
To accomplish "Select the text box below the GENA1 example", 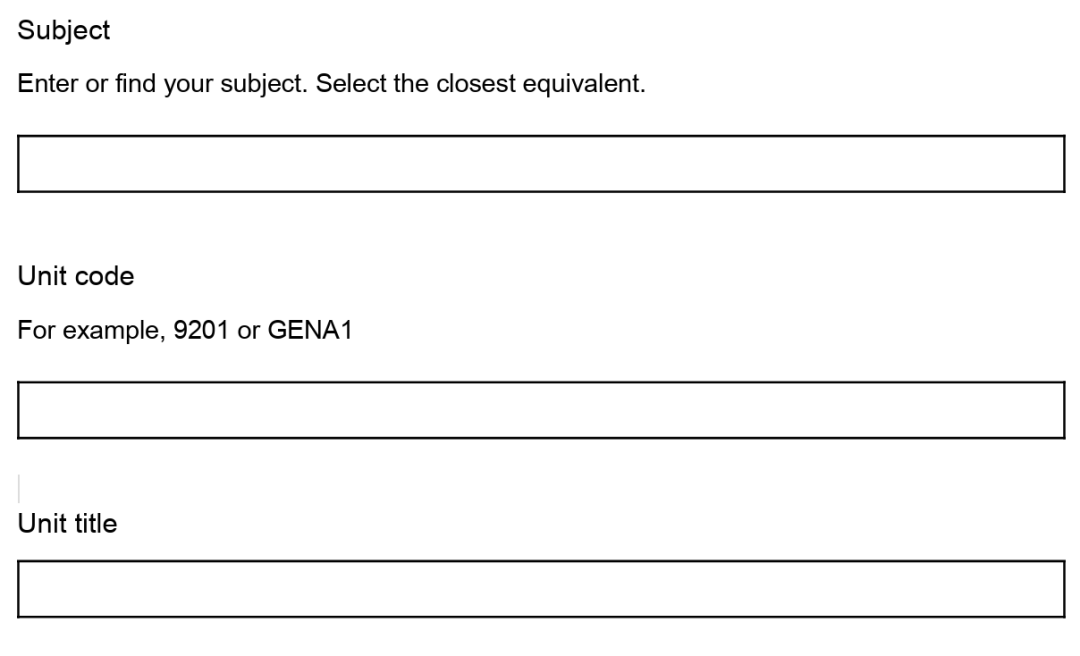I will pos(540,410).
